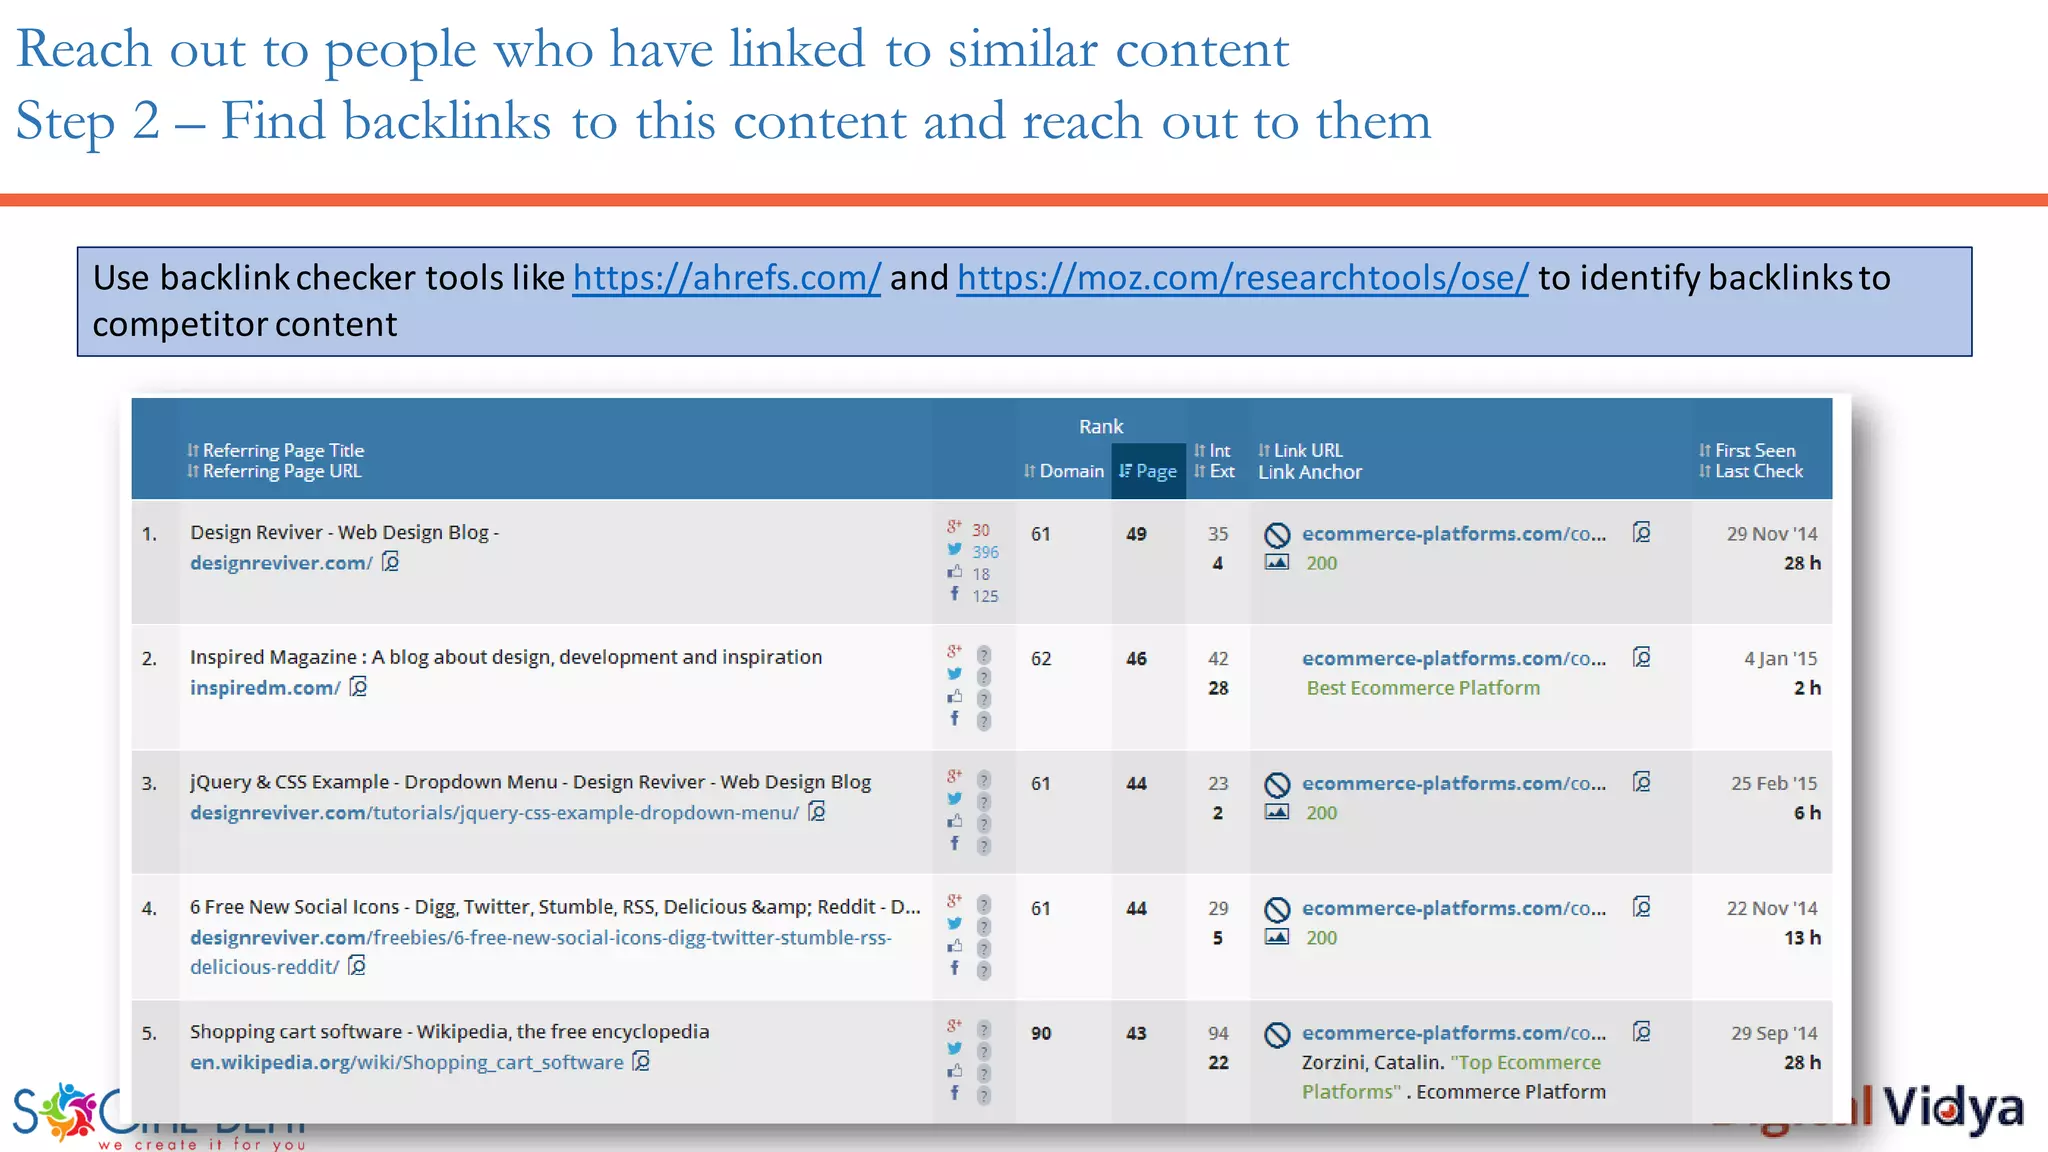
Task: Open designreviver.com/ homepage link
Action: tap(281, 563)
